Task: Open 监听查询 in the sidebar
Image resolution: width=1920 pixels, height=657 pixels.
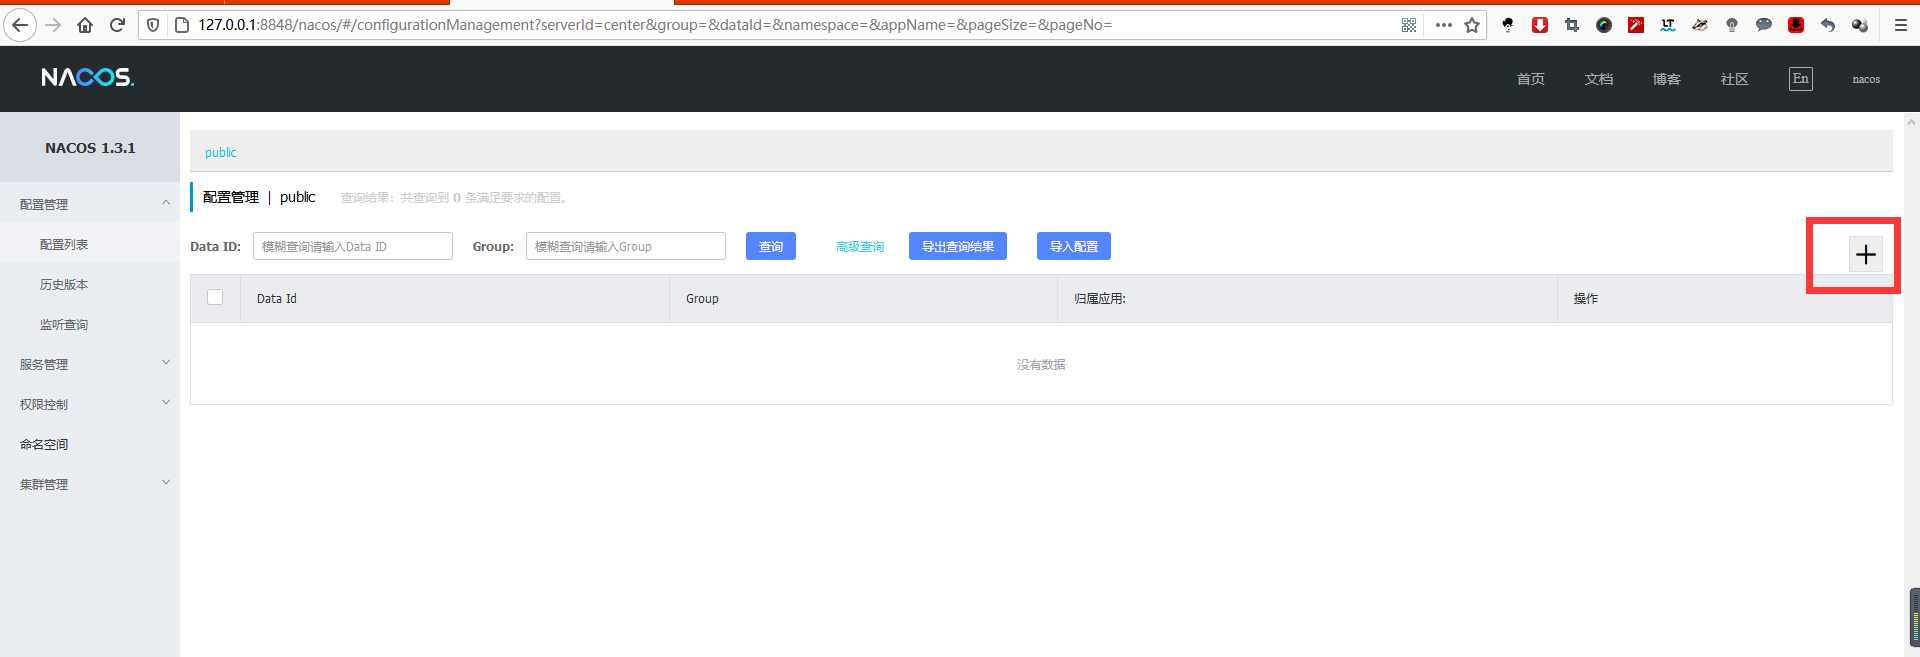Action: click(64, 325)
